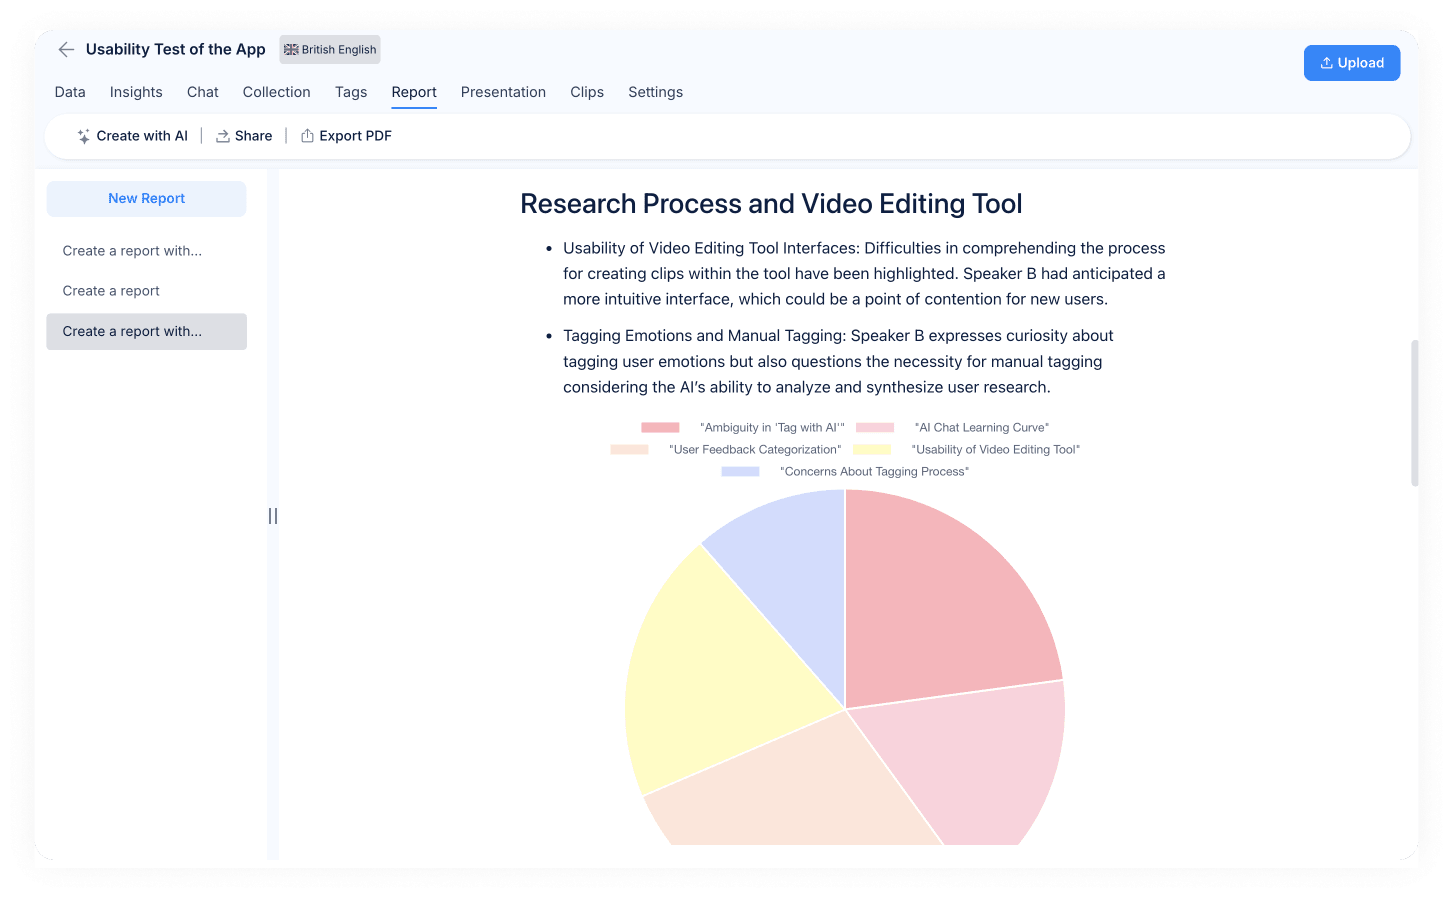Select the highlighted 'Create a report with...' item
The image size is (1453, 898).
[x=146, y=331]
